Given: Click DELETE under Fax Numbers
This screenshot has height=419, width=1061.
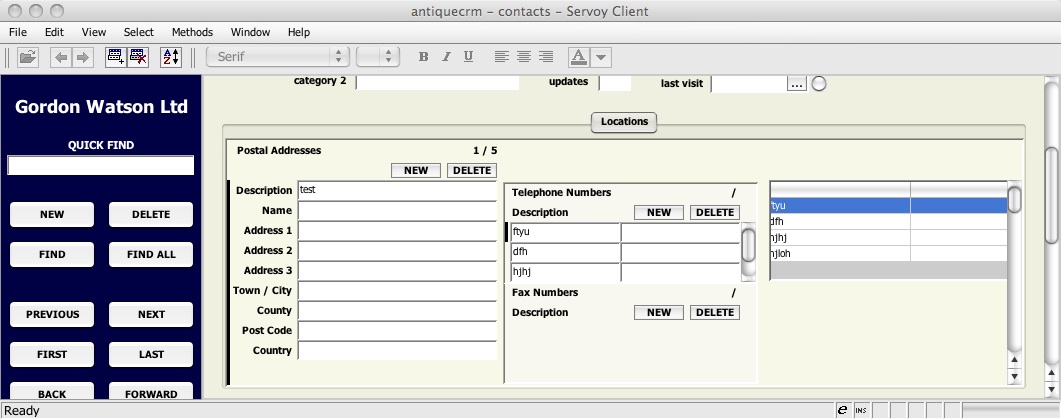Looking at the screenshot, I should pos(715,313).
